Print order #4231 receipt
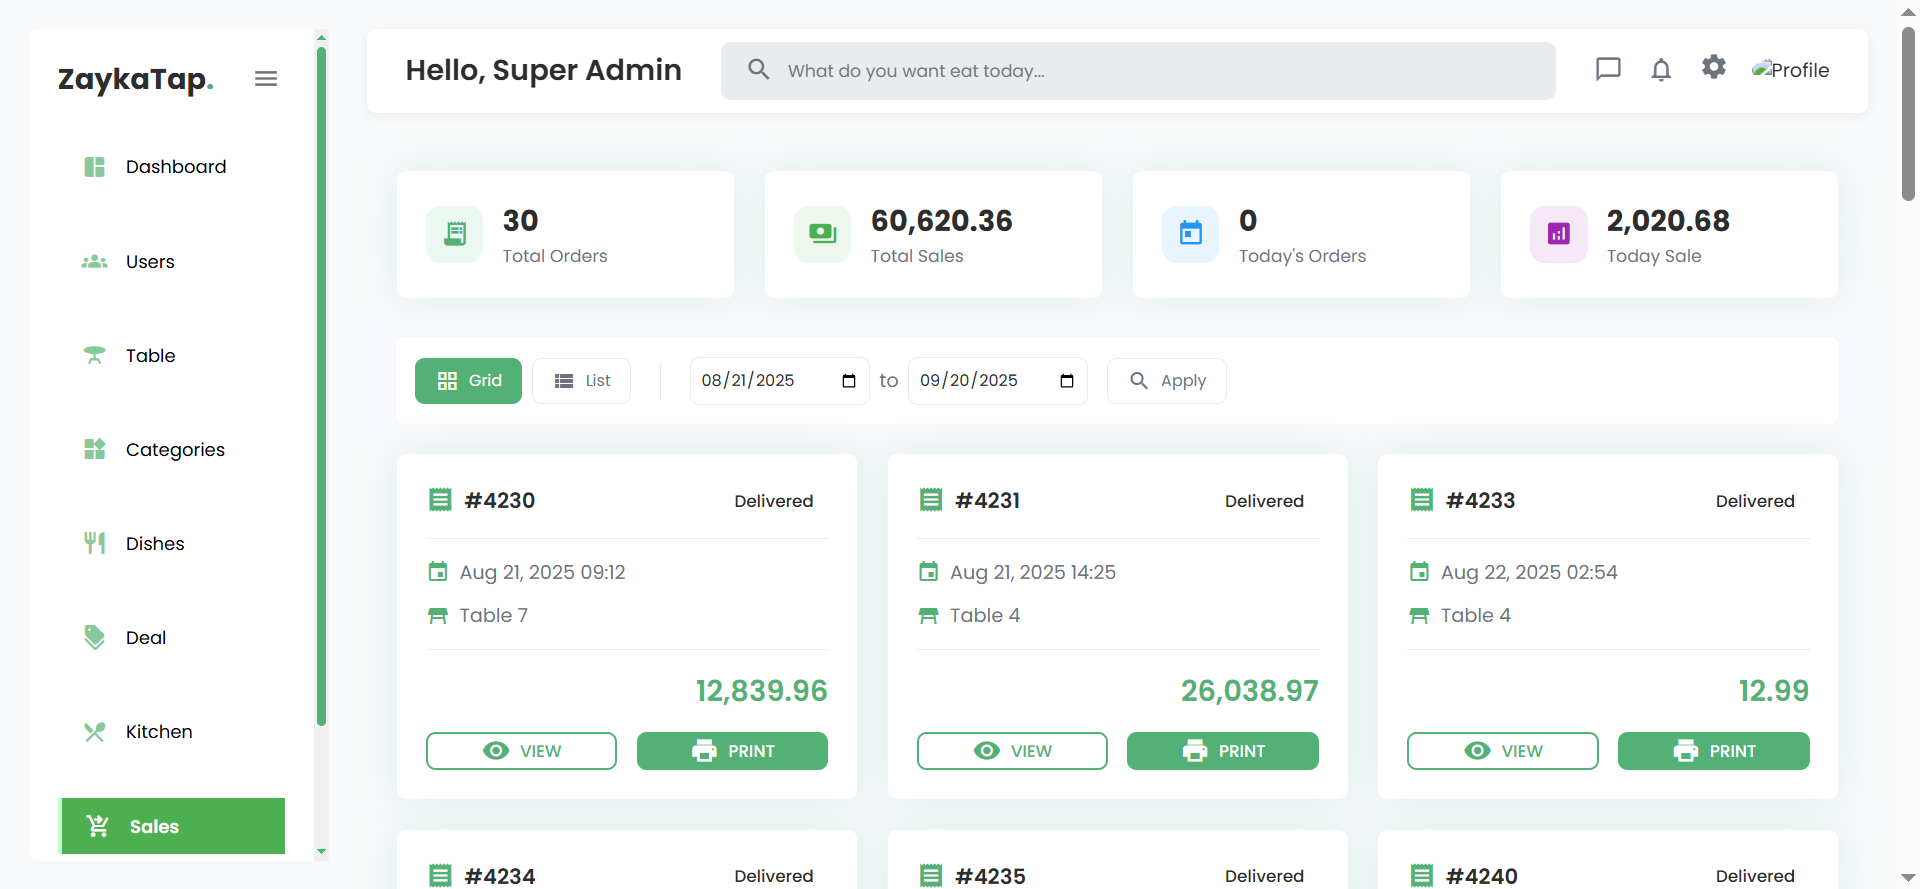Screen dimensions: 1920x889 click(1222, 751)
